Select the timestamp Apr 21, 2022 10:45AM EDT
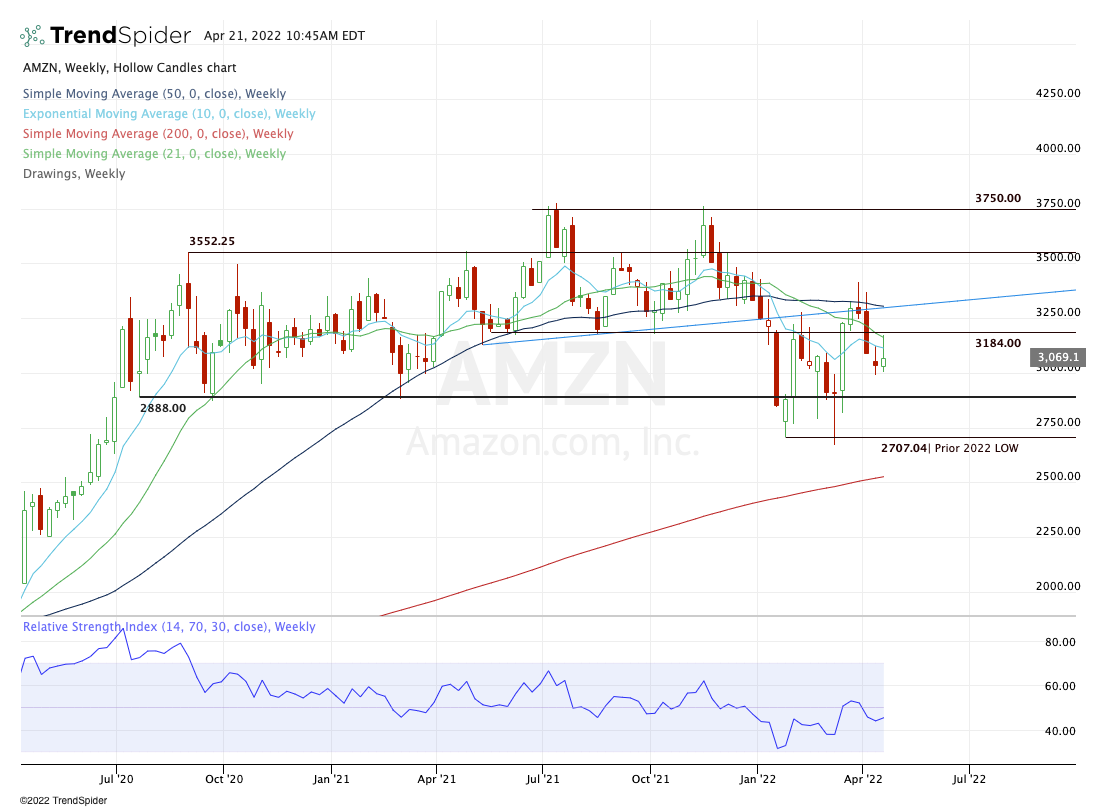Viewport: 1106px width, 810px height. 284,36
